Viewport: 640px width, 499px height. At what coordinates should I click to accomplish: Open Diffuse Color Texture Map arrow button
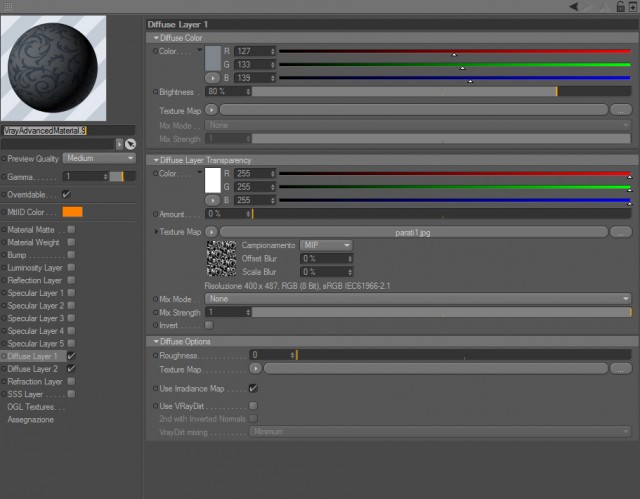click(211, 110)
